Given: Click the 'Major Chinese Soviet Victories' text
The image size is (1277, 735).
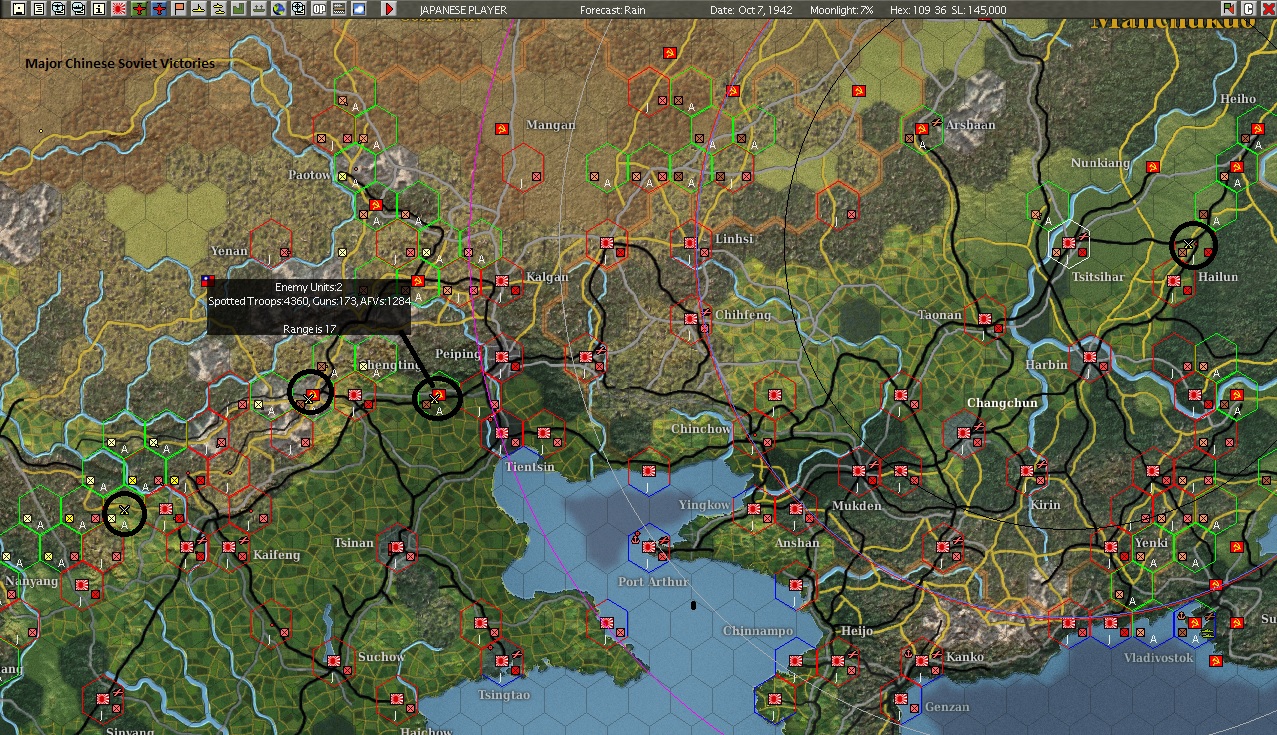Looking at the screenshot, I should (120, 63).
